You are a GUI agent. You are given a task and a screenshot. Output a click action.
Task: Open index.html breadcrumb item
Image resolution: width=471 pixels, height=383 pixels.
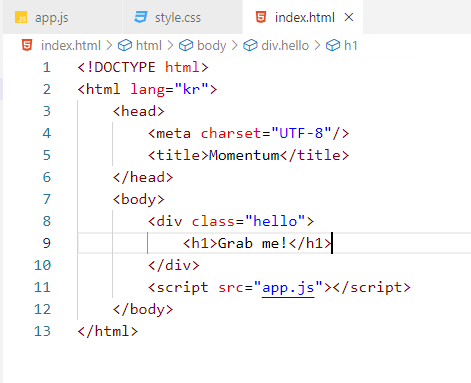[71, 45]
